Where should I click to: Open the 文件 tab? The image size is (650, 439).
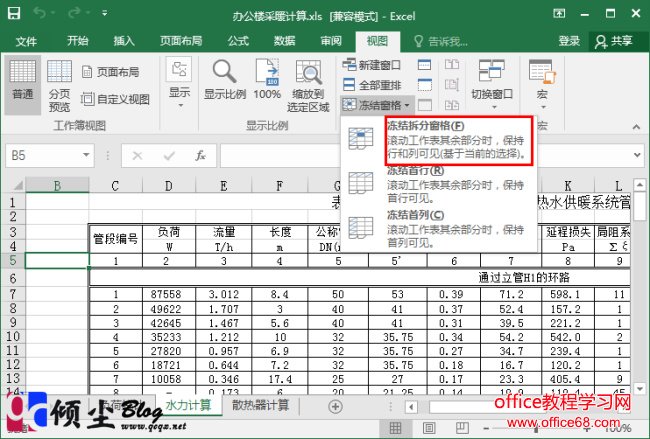(26, 41)
